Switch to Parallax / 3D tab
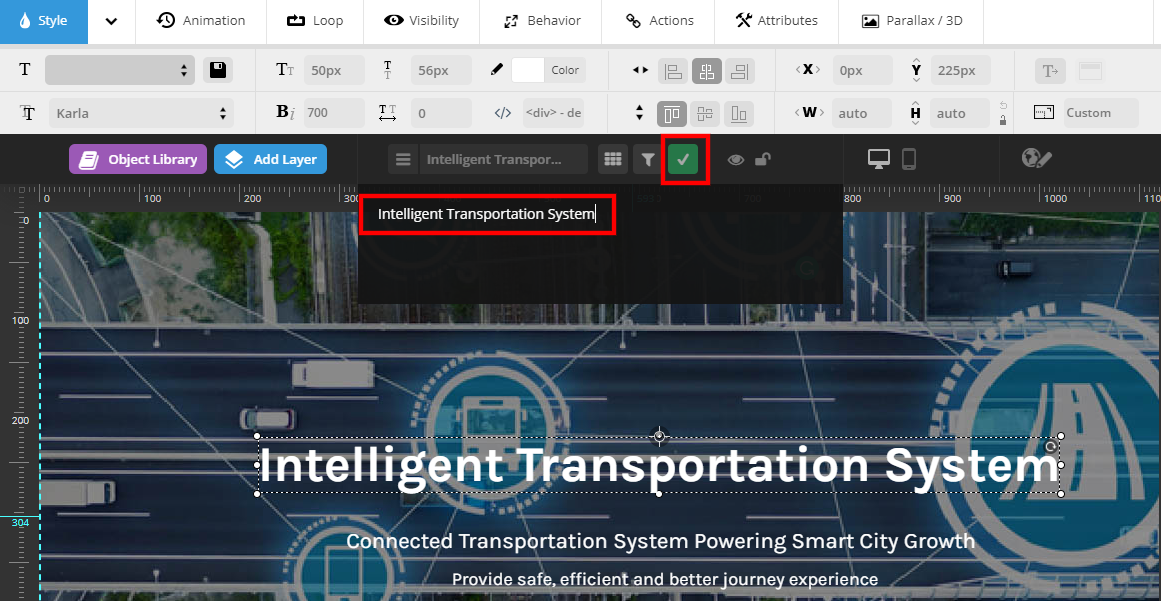1161x601 pixels. tap(911, 21)
